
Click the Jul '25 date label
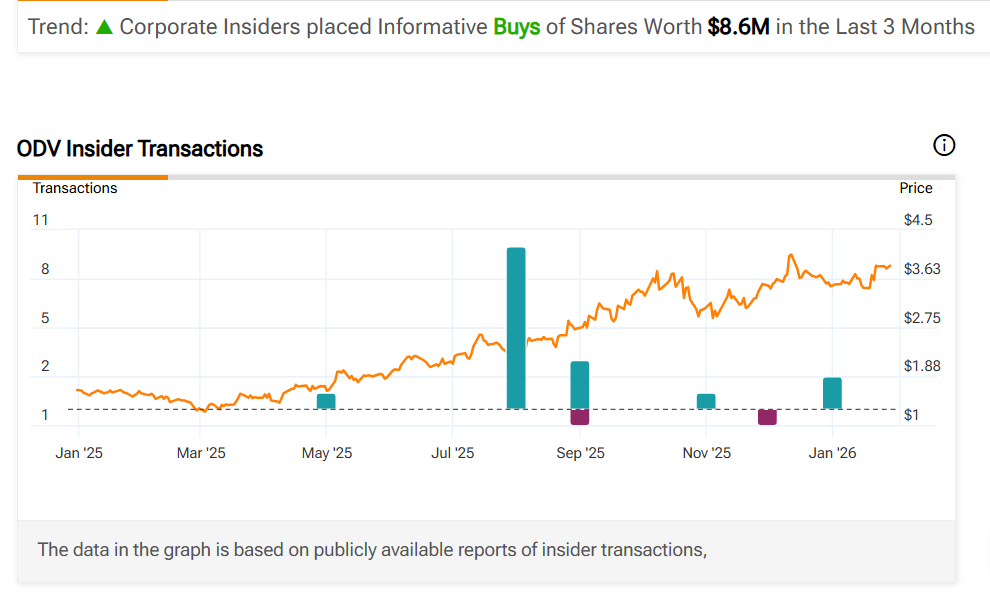(452, 453)
